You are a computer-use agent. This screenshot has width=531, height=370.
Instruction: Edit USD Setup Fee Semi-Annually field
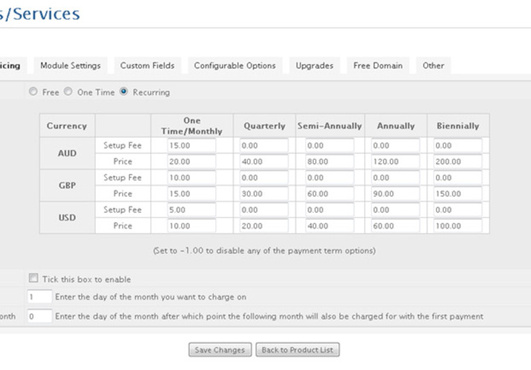(330, 210)
